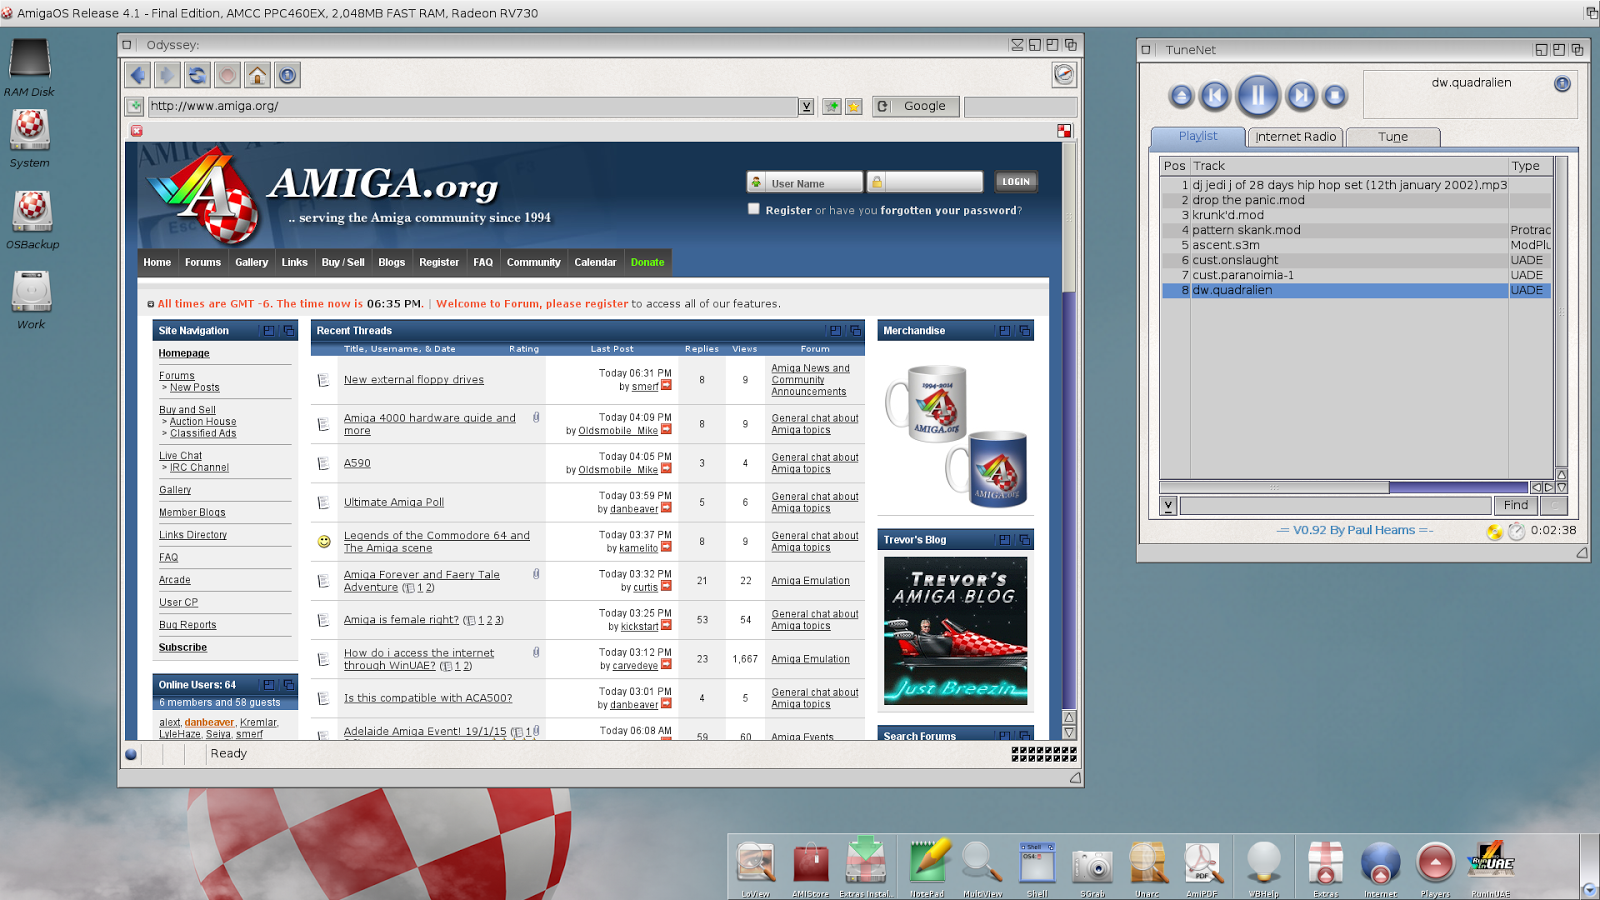1600x900 pixels.
Task: Follow the 'forgotten your password' link
Action: coord(948,211)
